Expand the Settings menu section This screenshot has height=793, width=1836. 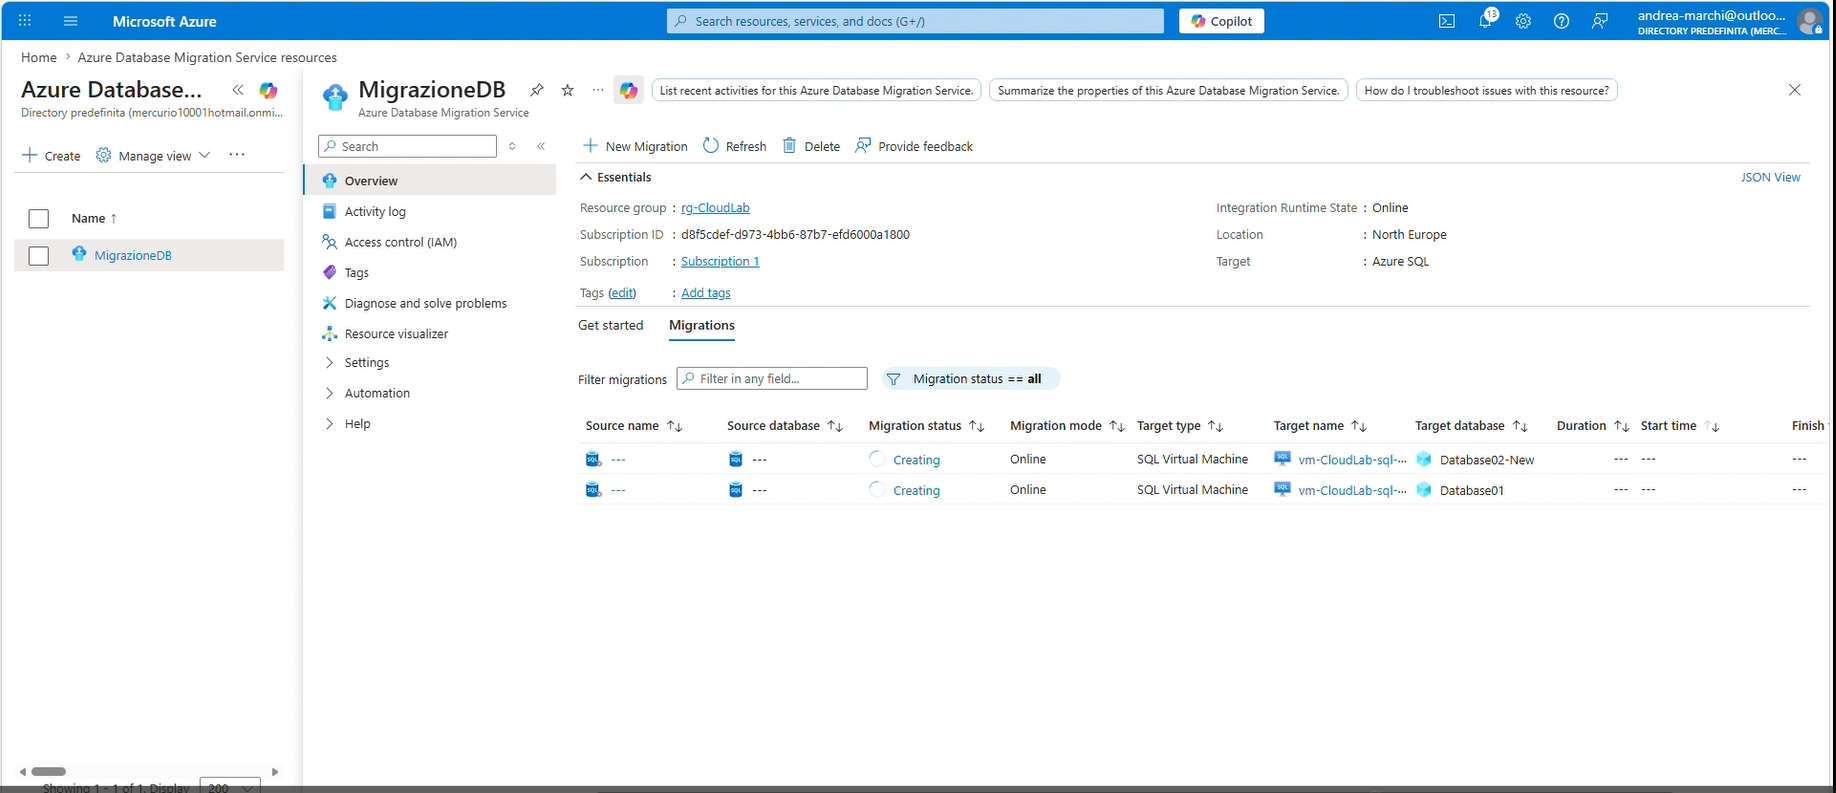pos(366,363)
